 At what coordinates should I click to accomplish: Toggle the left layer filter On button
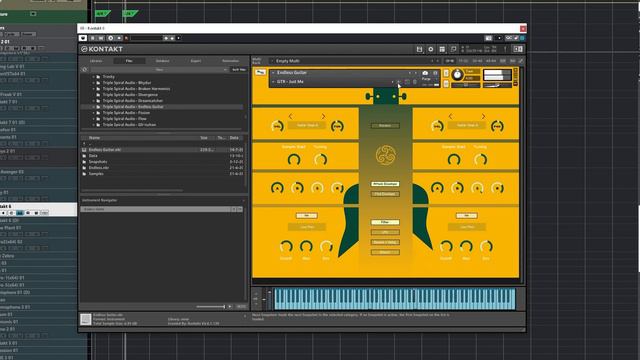click(x=307, y=216)
